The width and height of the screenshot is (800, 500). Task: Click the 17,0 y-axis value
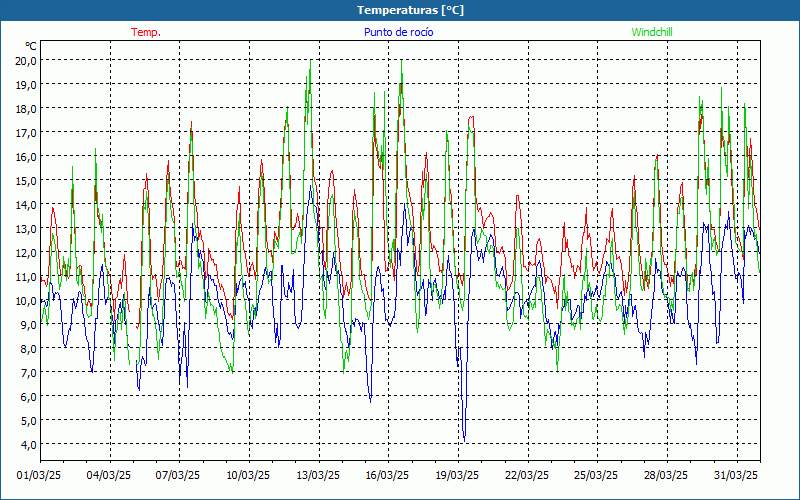(x=26, y=133)
